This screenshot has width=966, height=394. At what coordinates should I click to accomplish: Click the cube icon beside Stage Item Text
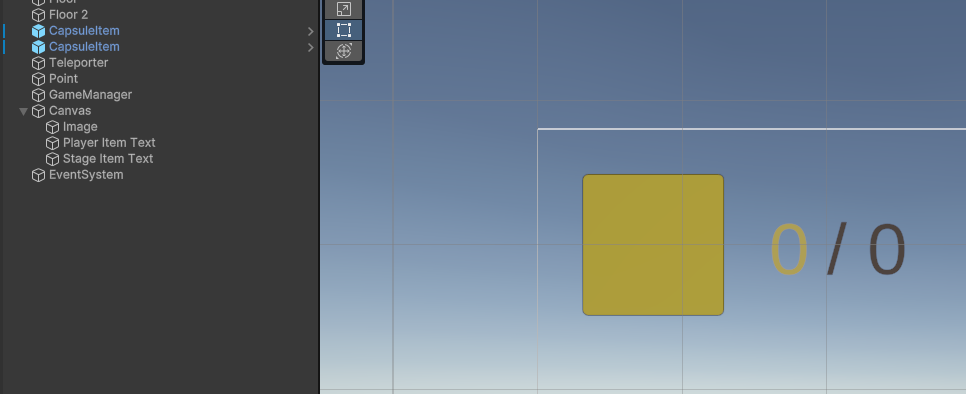tap(52, 159)
